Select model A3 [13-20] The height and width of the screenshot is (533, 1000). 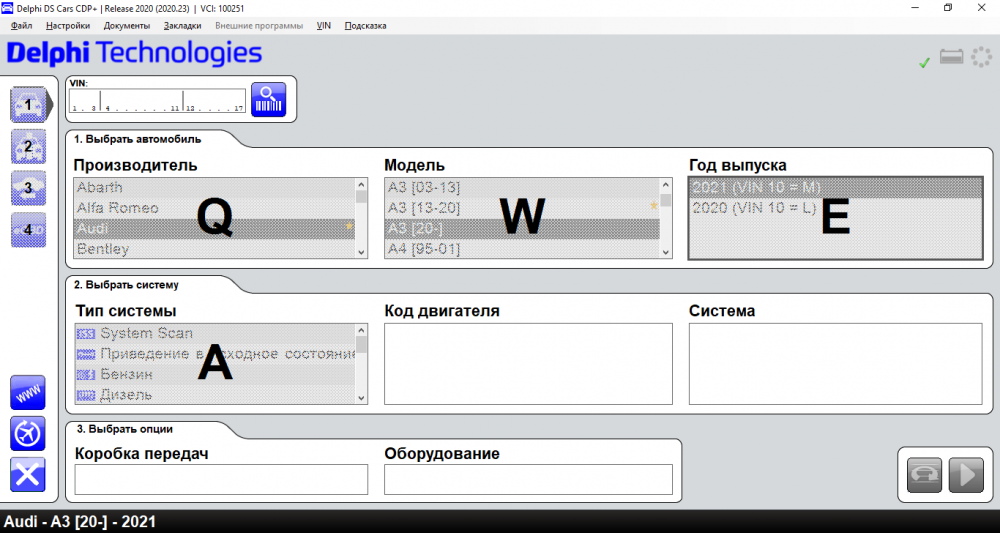point(522,208)
